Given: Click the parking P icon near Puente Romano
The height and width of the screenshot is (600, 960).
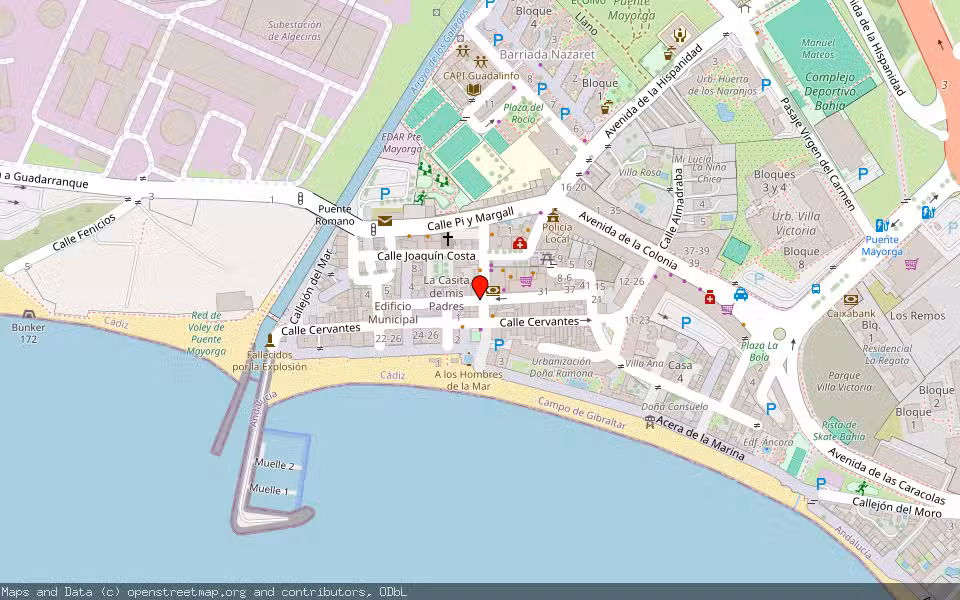Looking at the screenshot, I should click(384, 194).
